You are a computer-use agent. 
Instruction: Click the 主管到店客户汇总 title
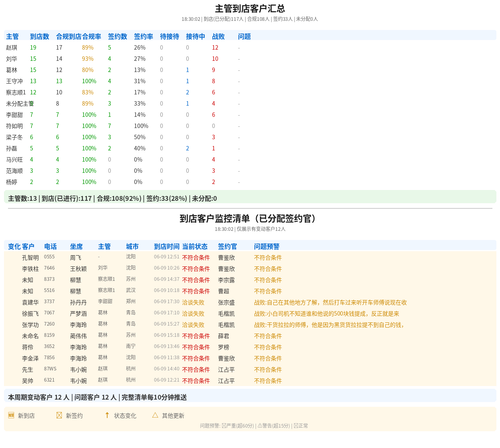point(250,8)
